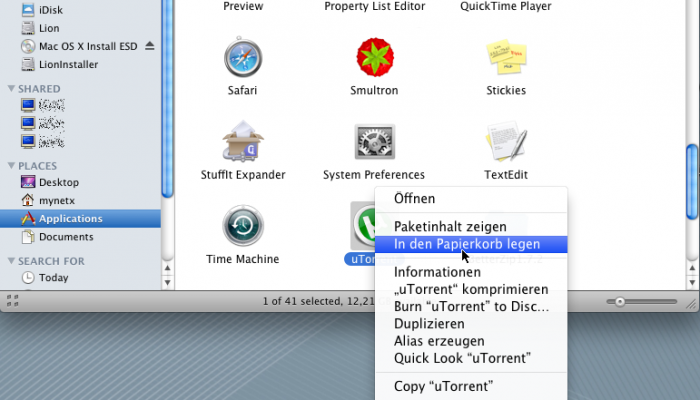700x400 pixels.
Task: Choose Öffnen from the context menu
Action: pyautogui.click(x=471, y=198)
